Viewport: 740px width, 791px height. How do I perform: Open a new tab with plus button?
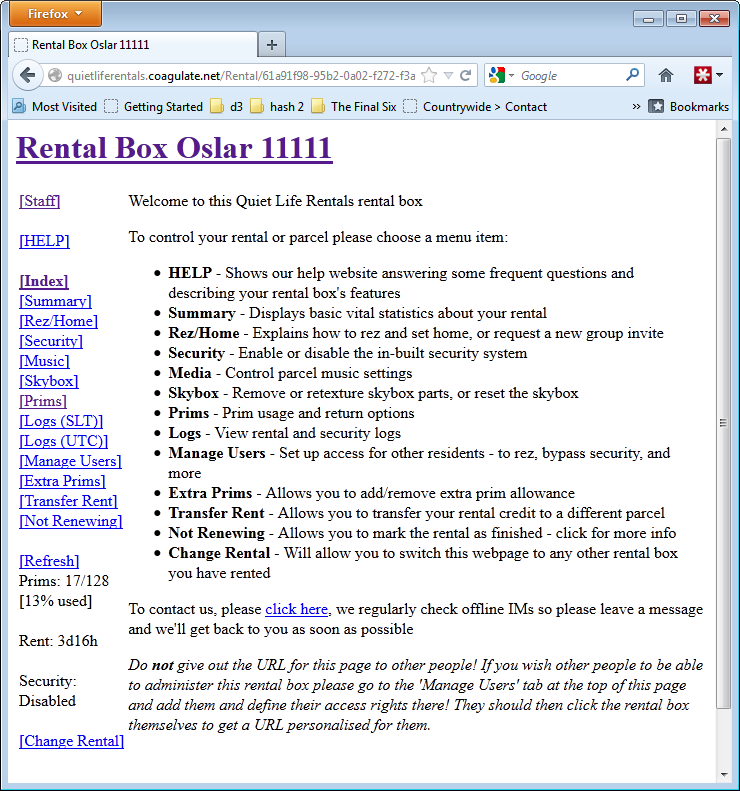coord(271,45)
